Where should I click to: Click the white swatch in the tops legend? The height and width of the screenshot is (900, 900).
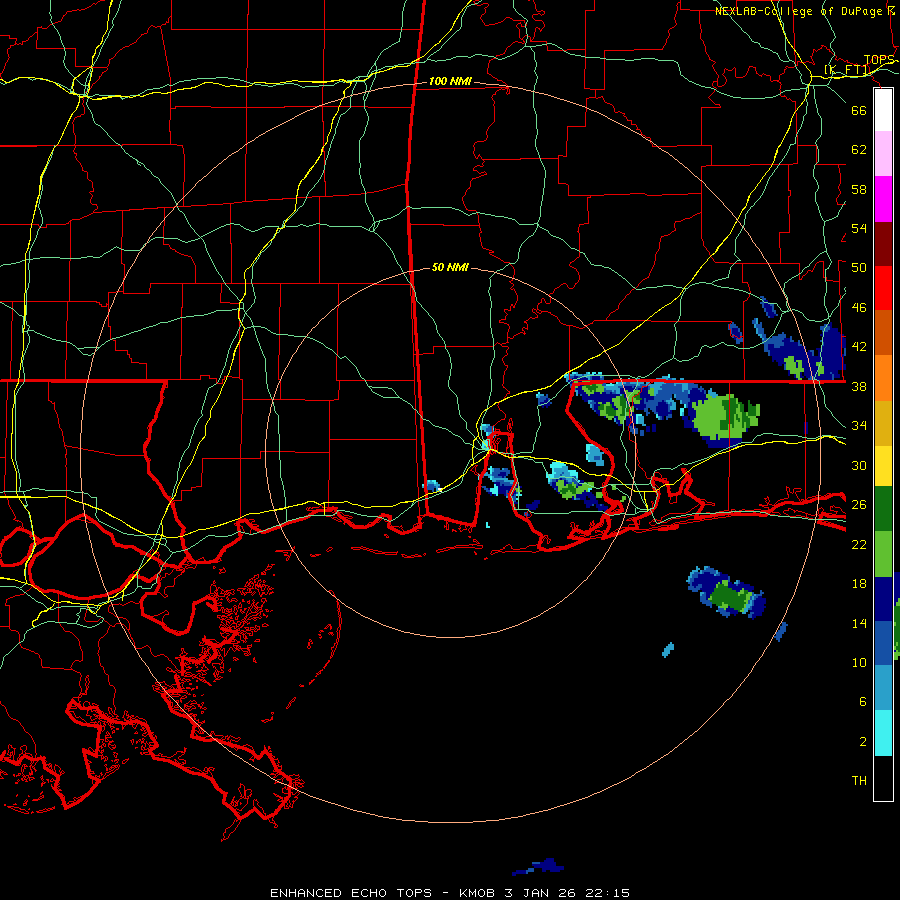coord(883,110)
